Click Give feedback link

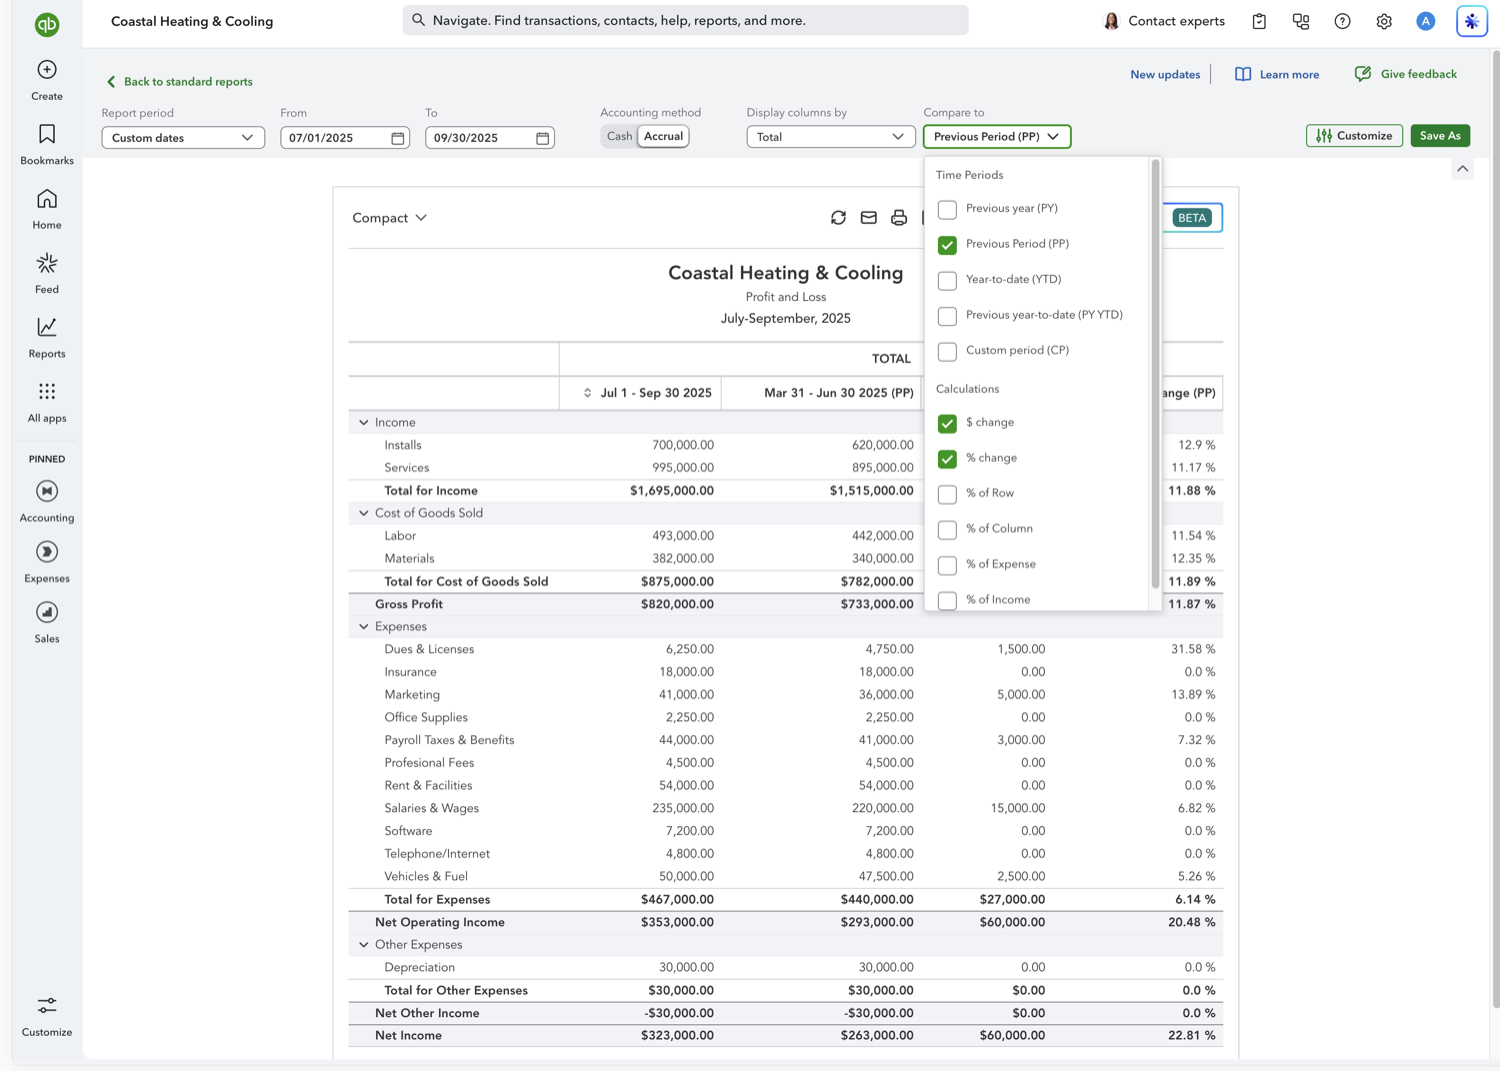click(1405, 74)
